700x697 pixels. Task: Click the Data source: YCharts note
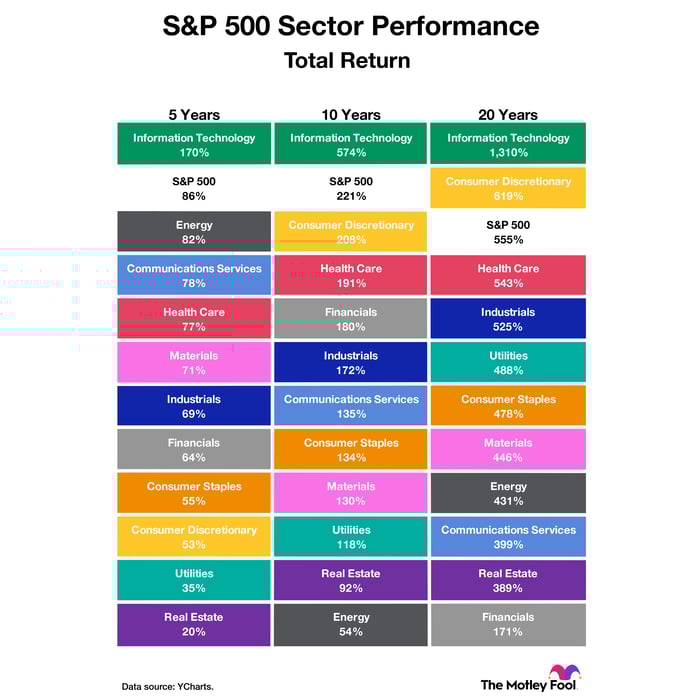[x=167, y=686]
